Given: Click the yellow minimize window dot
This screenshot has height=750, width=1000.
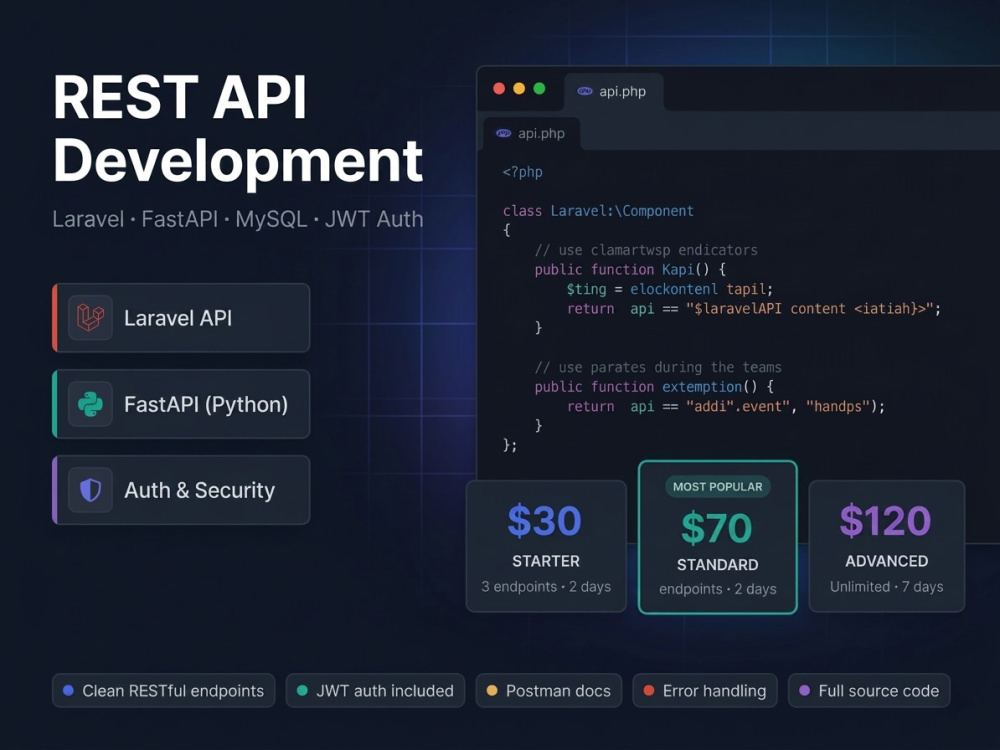Looking at the screenshot, I should pos(519,89).
